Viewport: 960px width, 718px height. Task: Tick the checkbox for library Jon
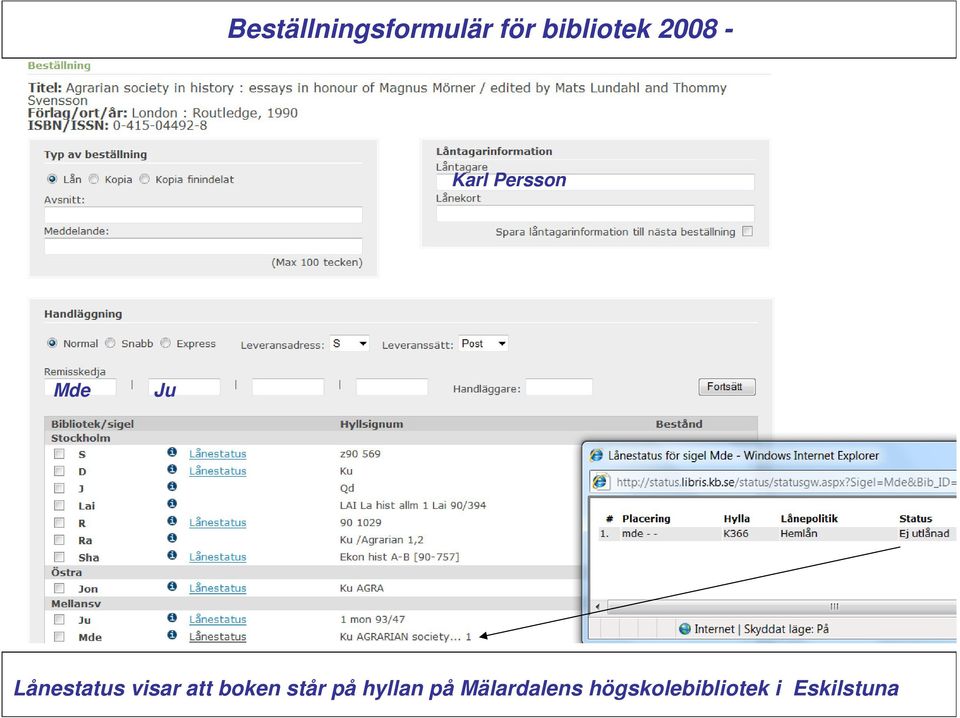coord(59,588)
